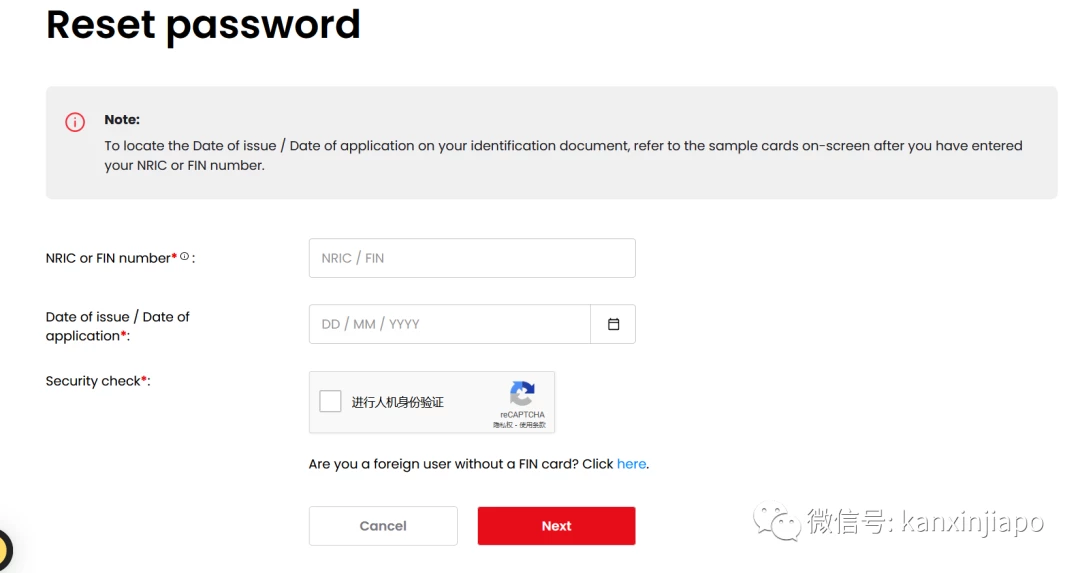Screen dimensions: 1080x573
Task: Click the Cancel button
Action: click(x=383, y=526)
